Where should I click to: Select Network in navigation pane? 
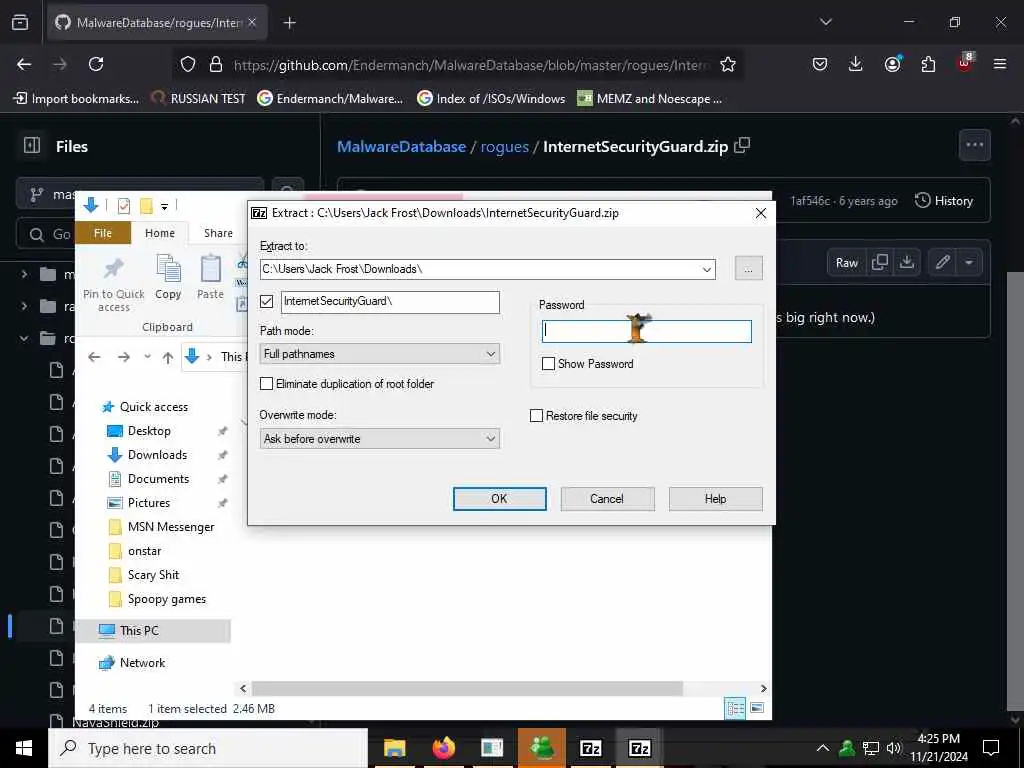pyautogui.click(x=142, y=663)
